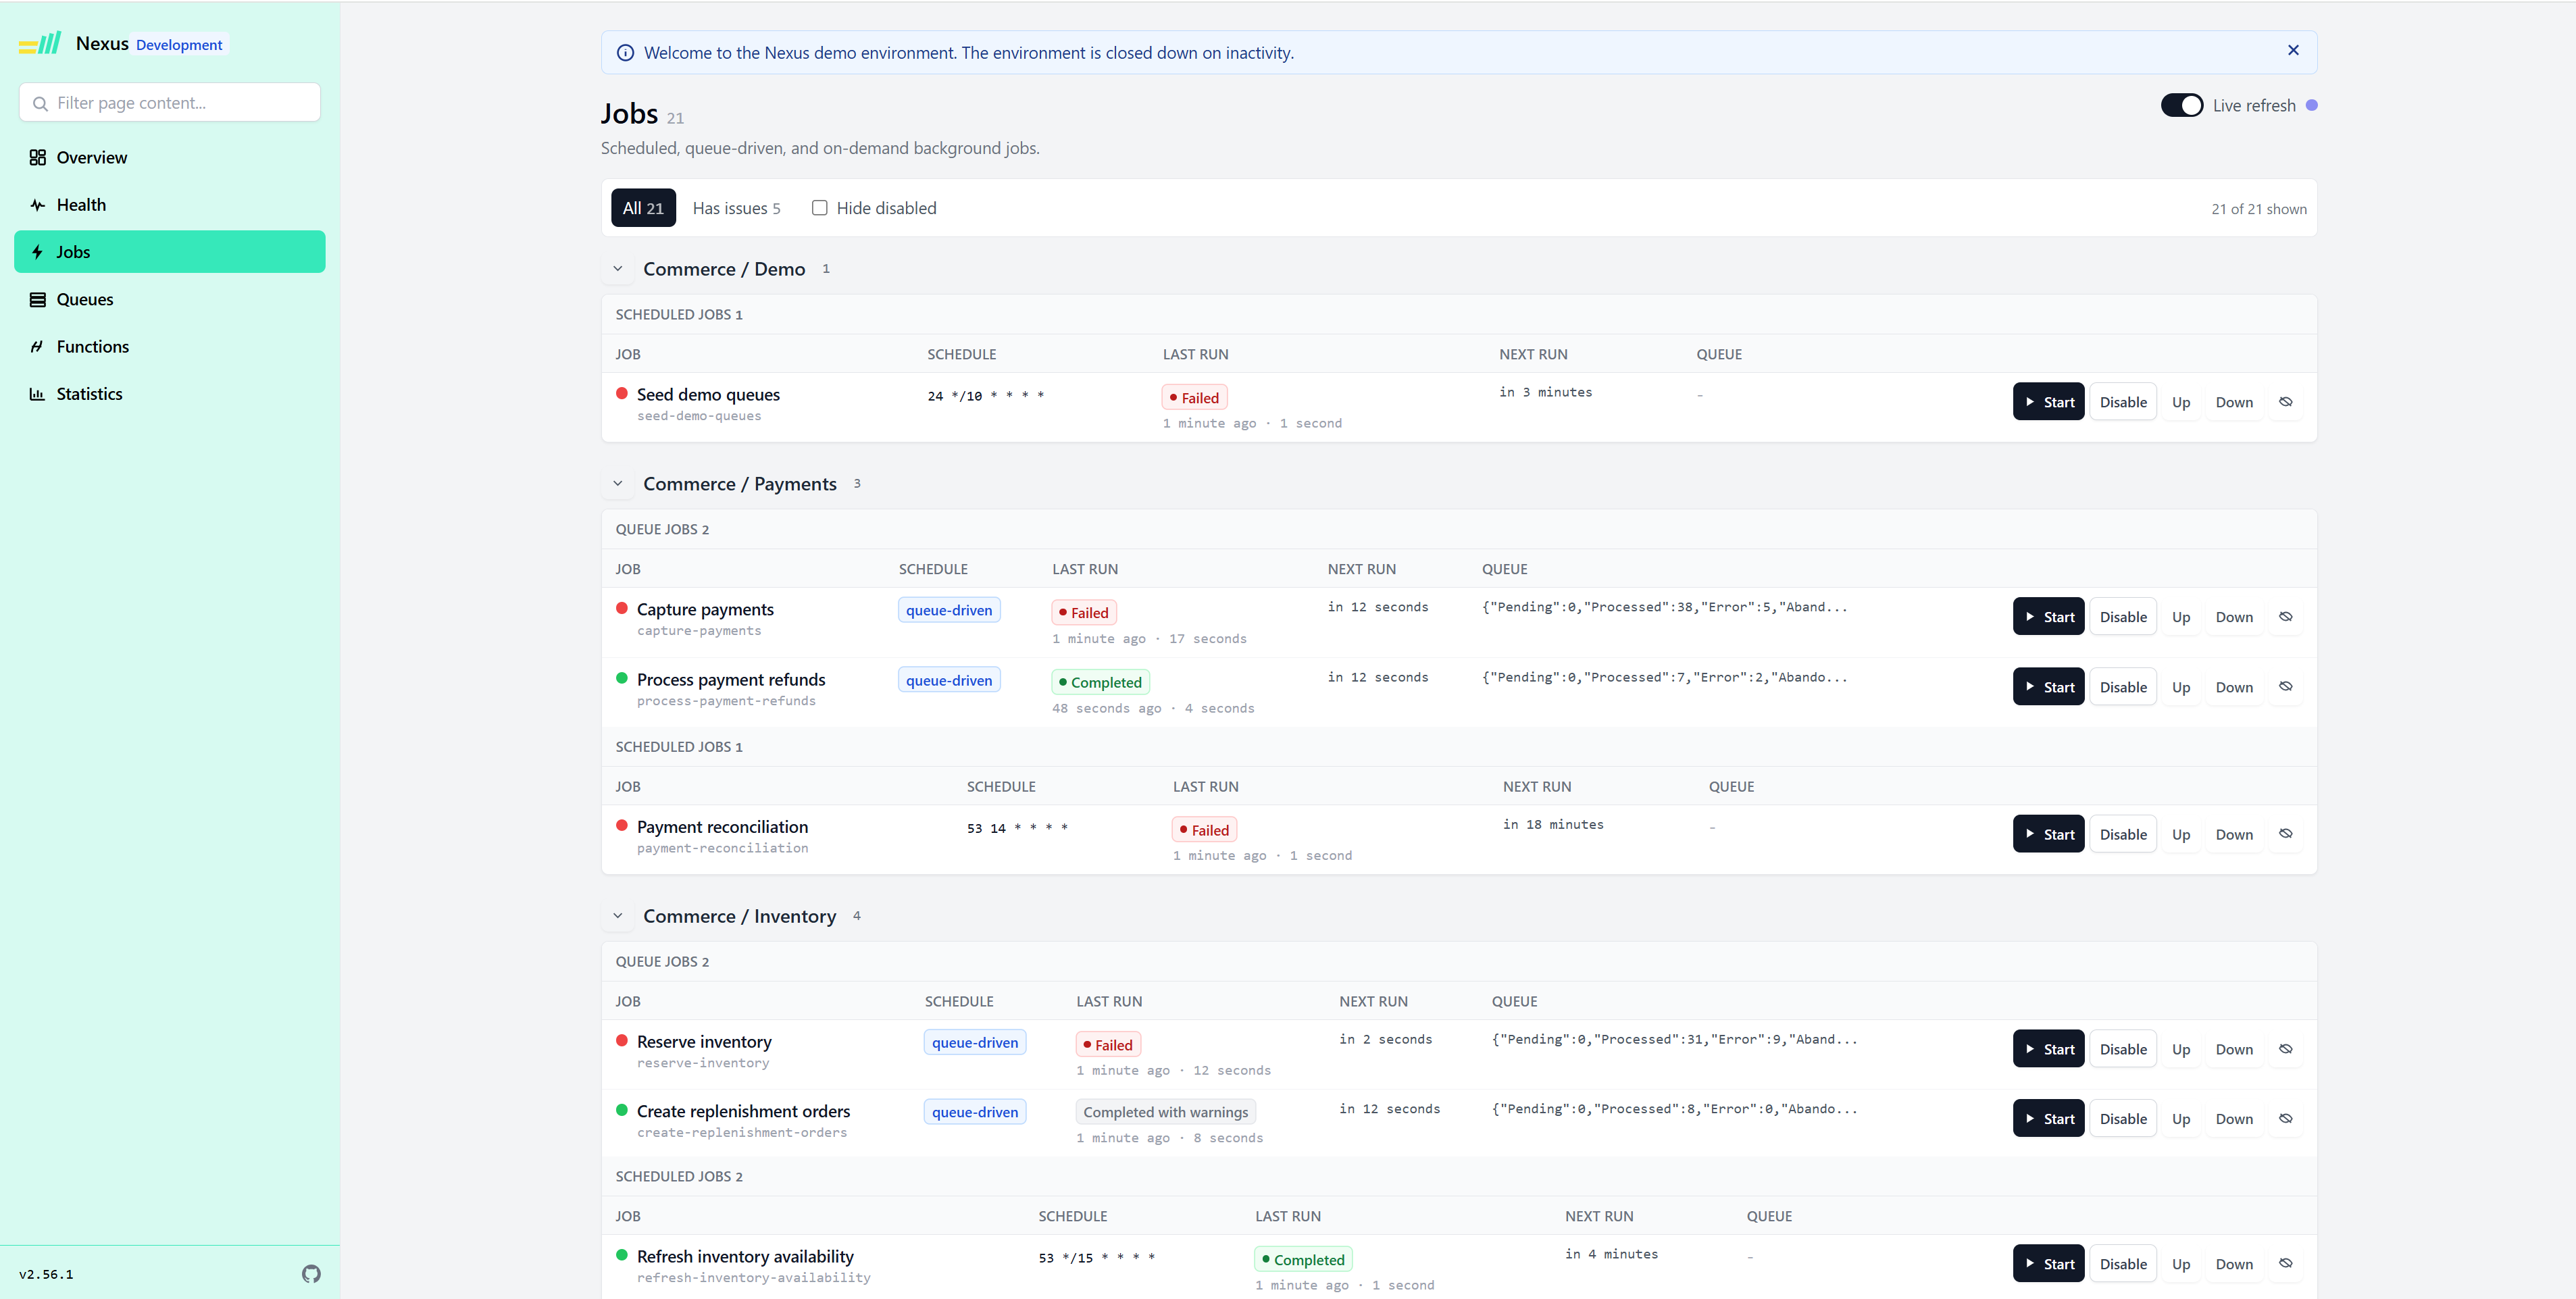
Task: Click the green status dot for Process payment refunds
Action: [x=622, y=678]
